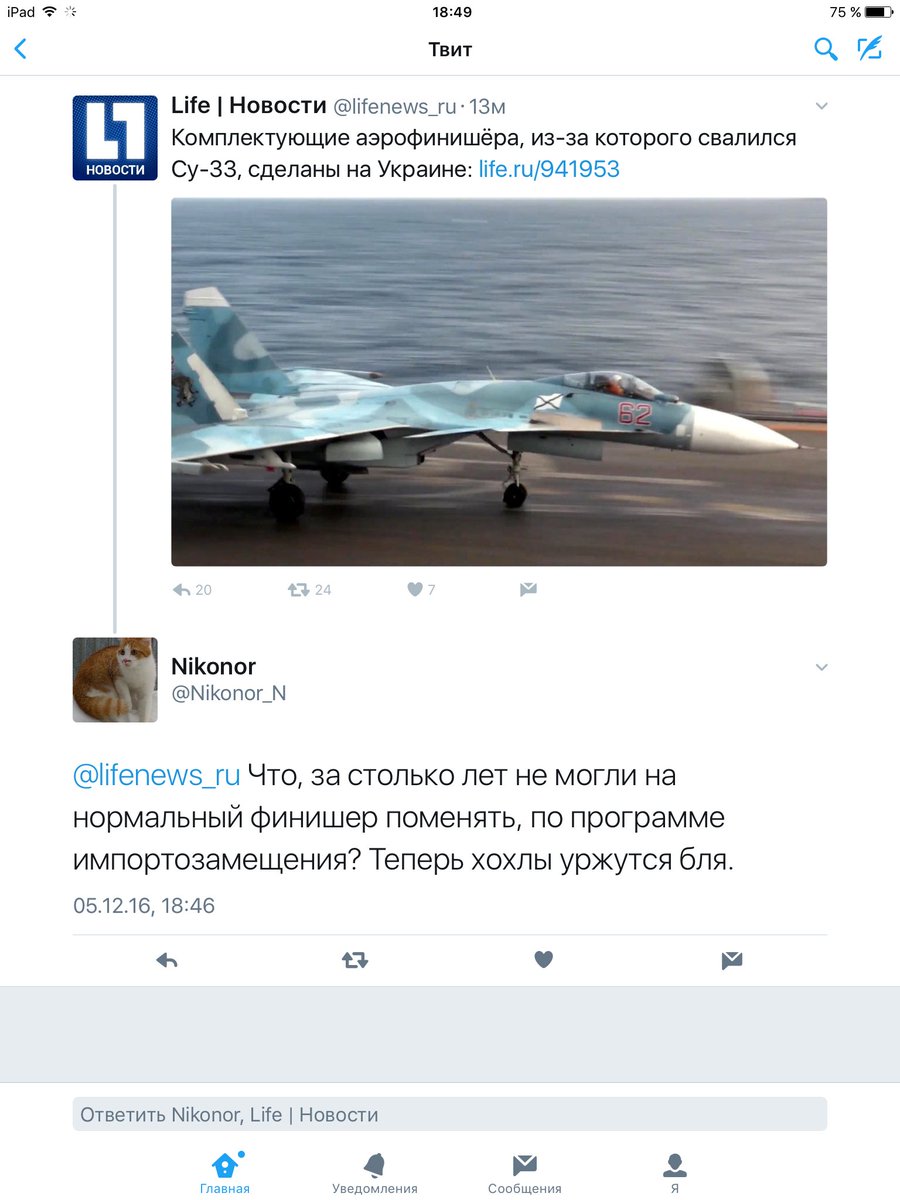This screenshot has height=1200, width=900.
Task: Tap the back arrow in header
Action: tap(20, 49)
